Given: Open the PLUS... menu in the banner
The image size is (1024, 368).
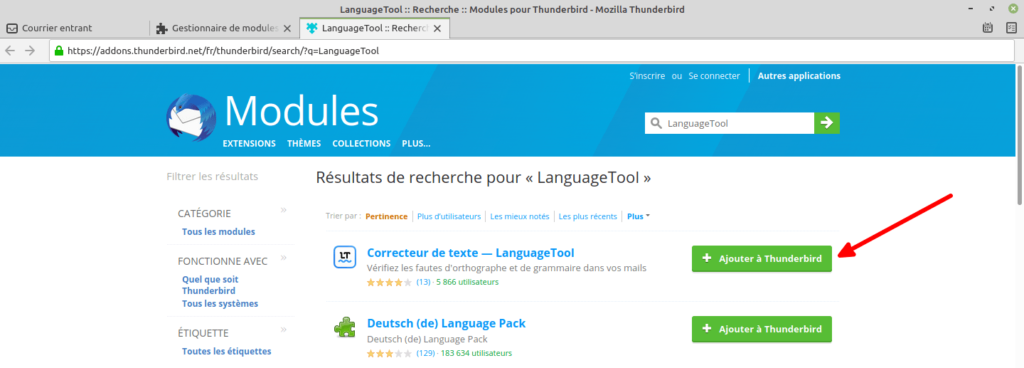Looking at the screenshot, I should coord(416,144).
